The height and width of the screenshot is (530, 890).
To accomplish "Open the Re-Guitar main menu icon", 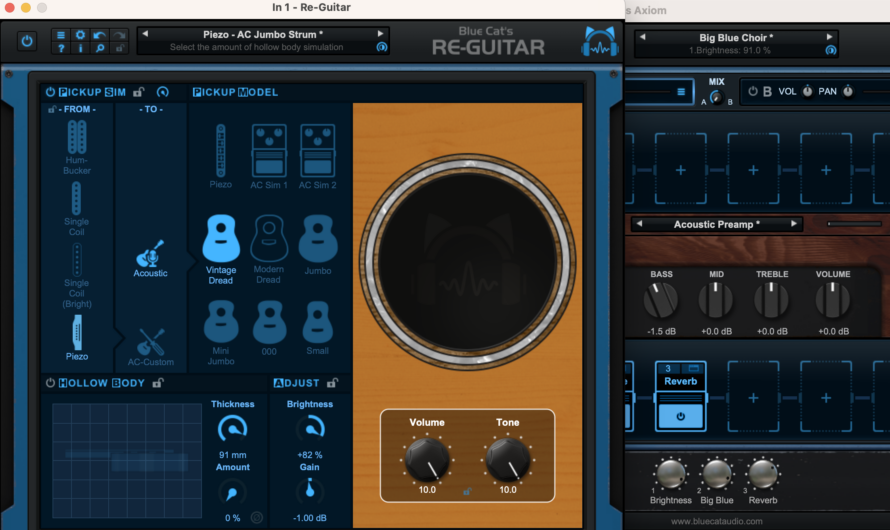I will pos(61,35).
